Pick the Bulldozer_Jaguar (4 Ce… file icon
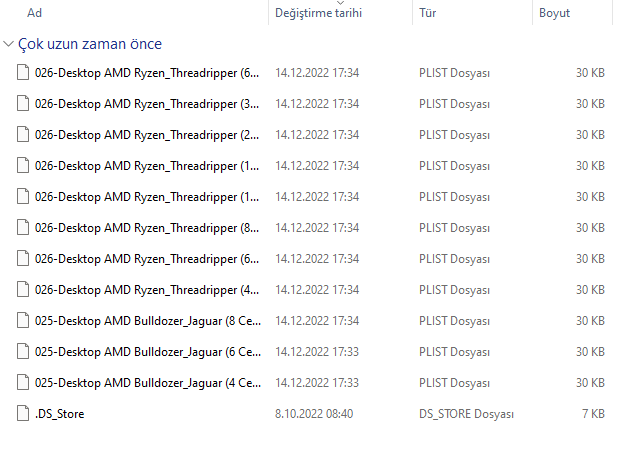 click(x=24, y=383)
